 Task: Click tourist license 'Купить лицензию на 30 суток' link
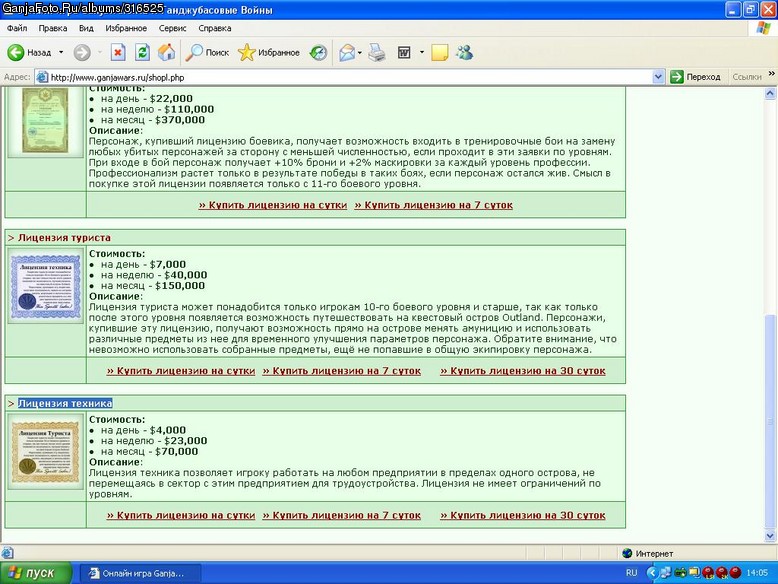[x=522, y=371]
